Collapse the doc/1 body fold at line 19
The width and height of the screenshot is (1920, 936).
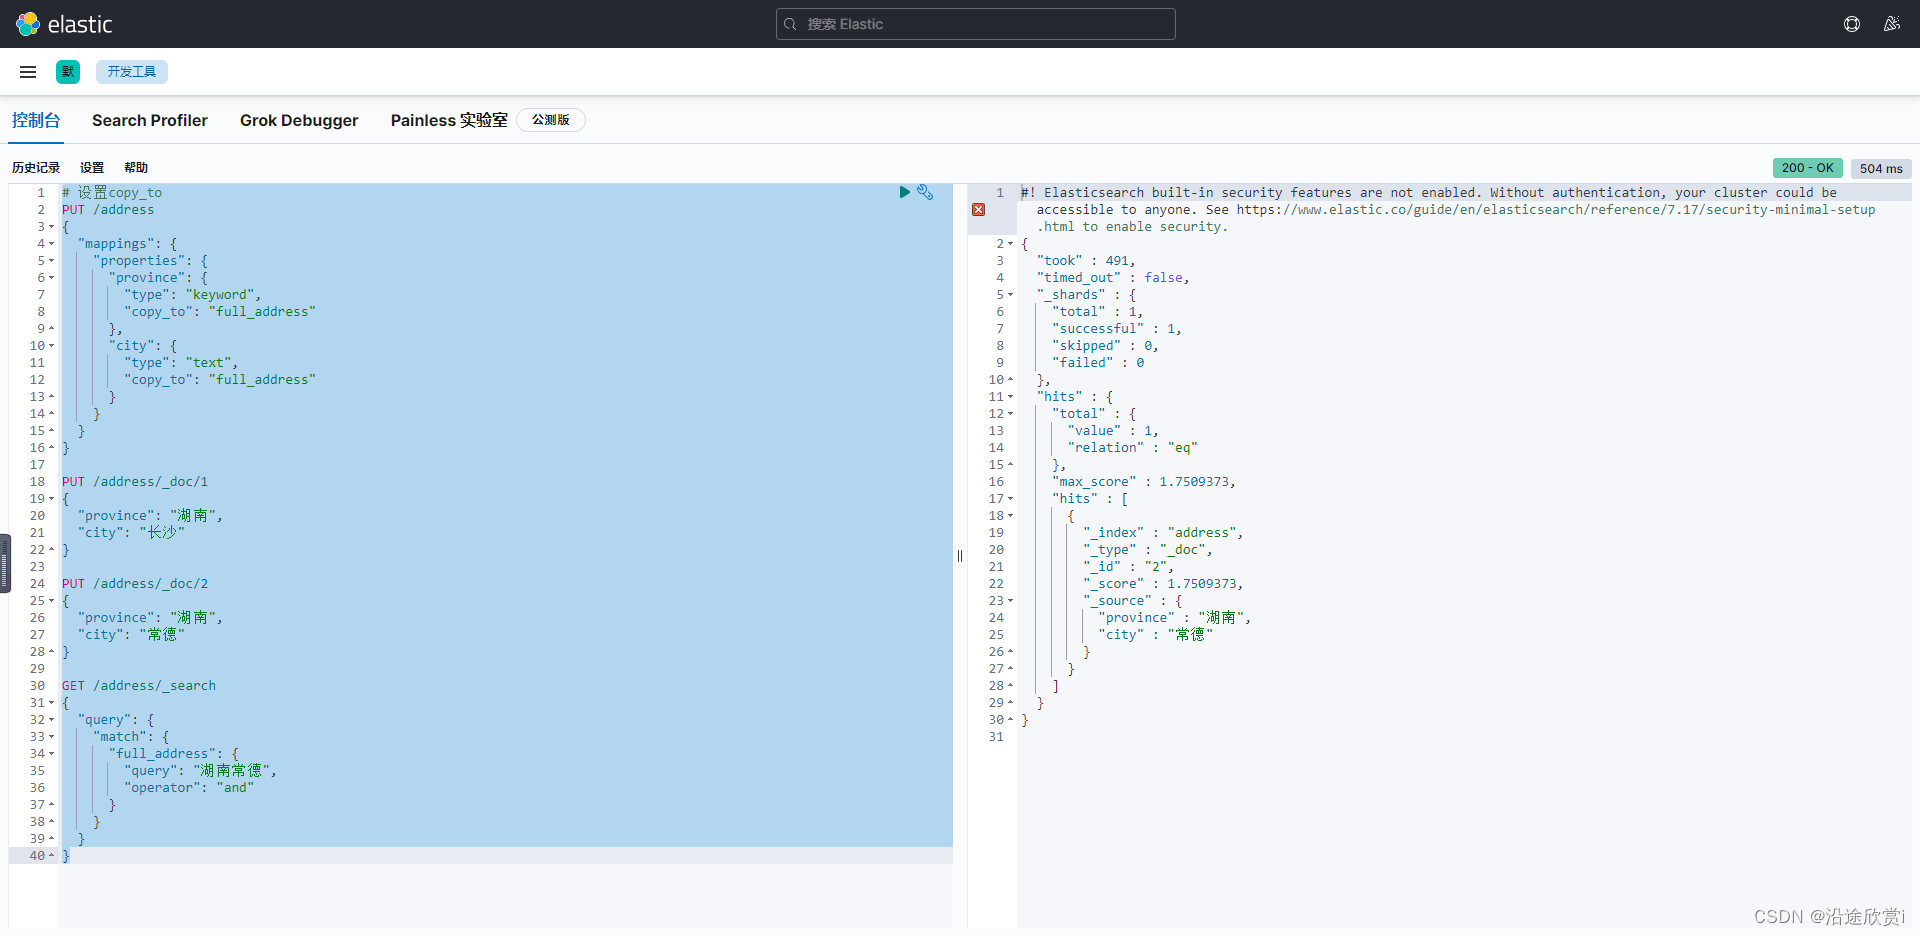(52, 499)
